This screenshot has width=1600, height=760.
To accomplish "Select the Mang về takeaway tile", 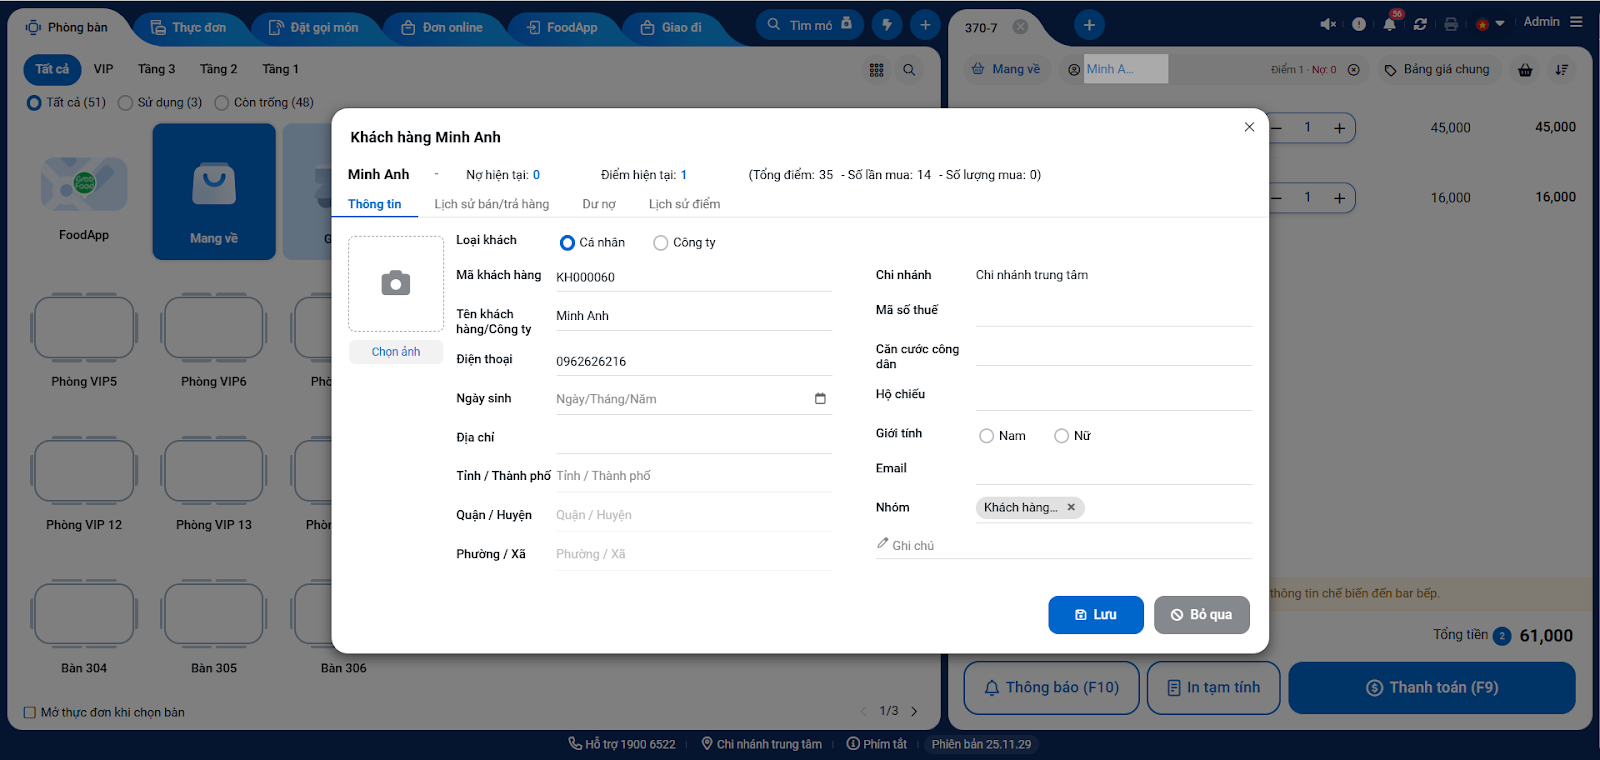I will [214, 192].
